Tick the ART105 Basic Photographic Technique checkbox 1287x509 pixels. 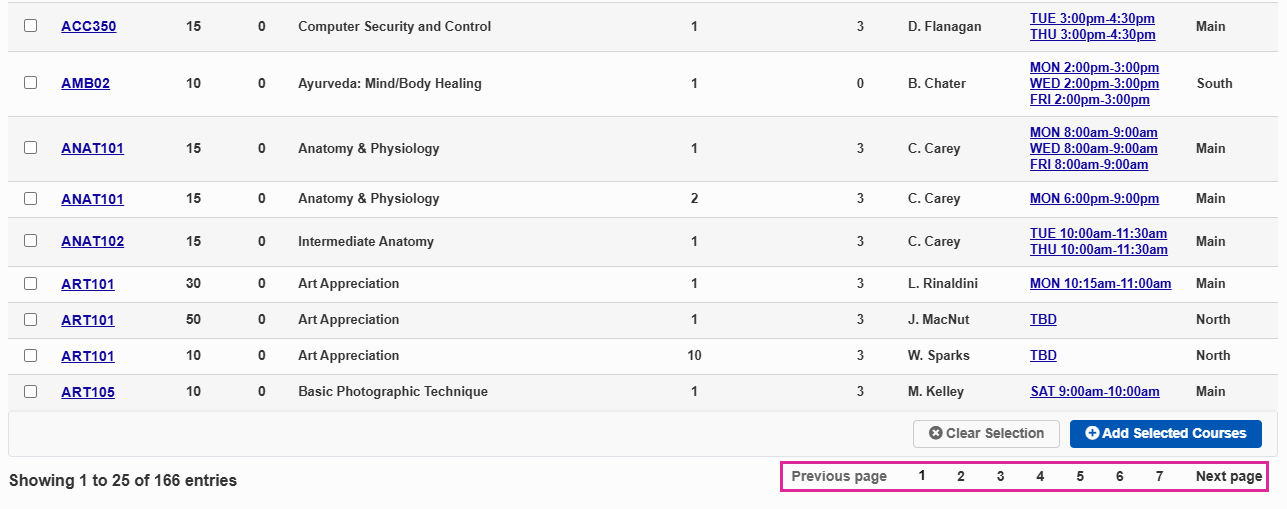30,391
